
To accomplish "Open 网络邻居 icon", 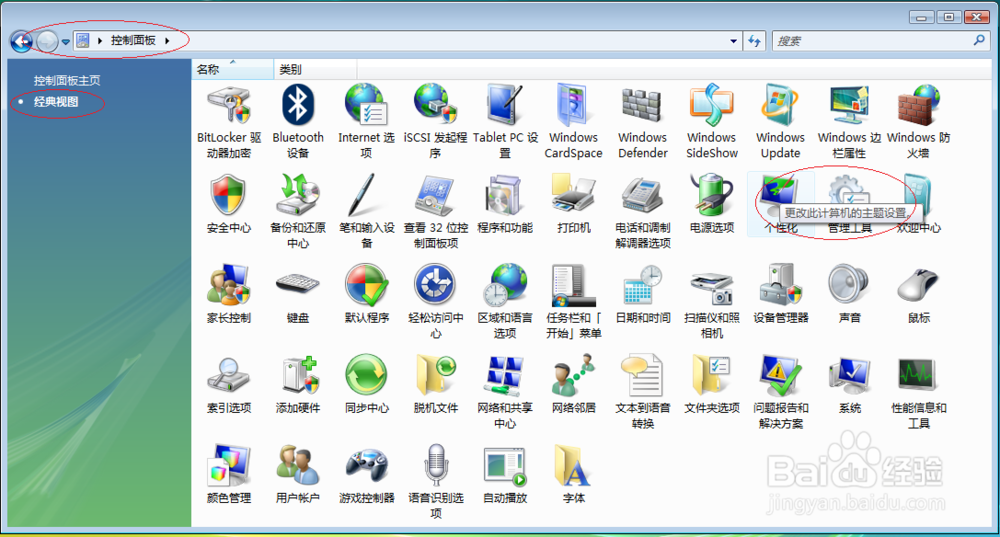I will [573, 375].
